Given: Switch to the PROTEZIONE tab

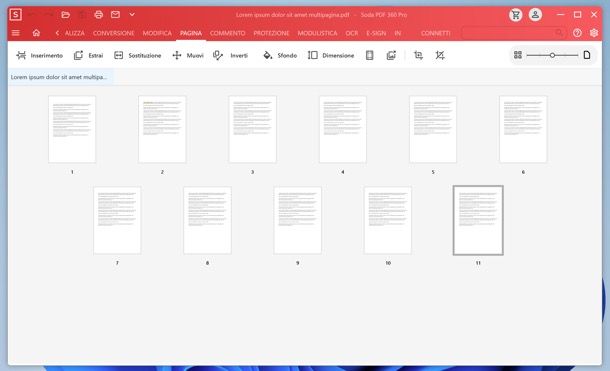Looking at the screenshot, I should tap(271, 33).
